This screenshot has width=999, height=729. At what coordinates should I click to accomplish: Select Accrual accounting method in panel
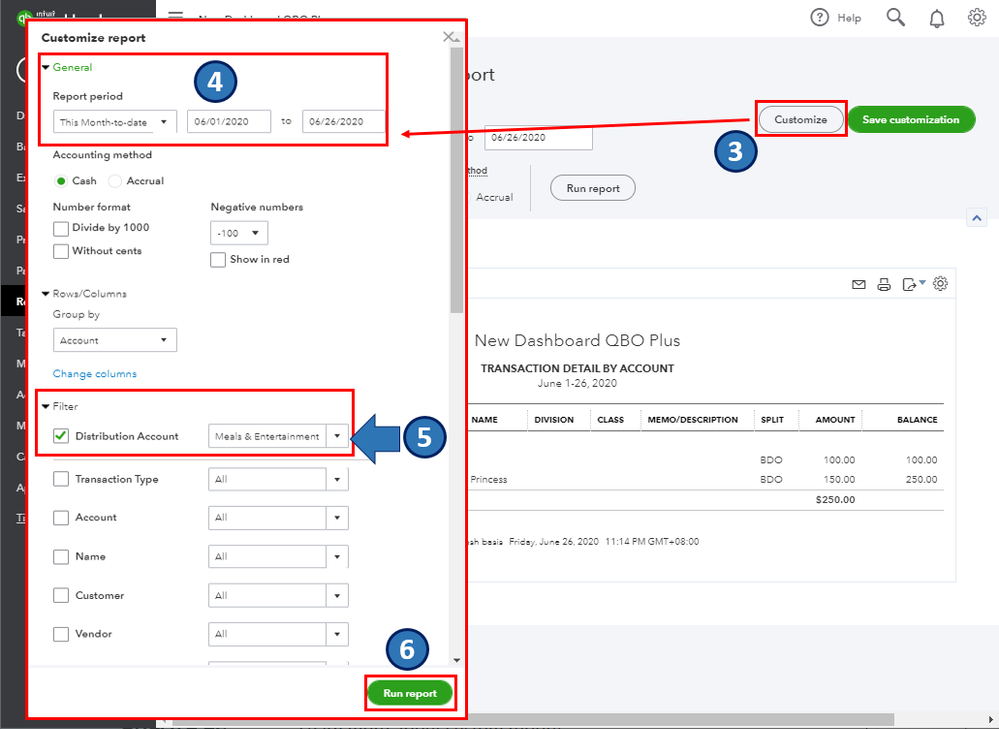point(115,181)
